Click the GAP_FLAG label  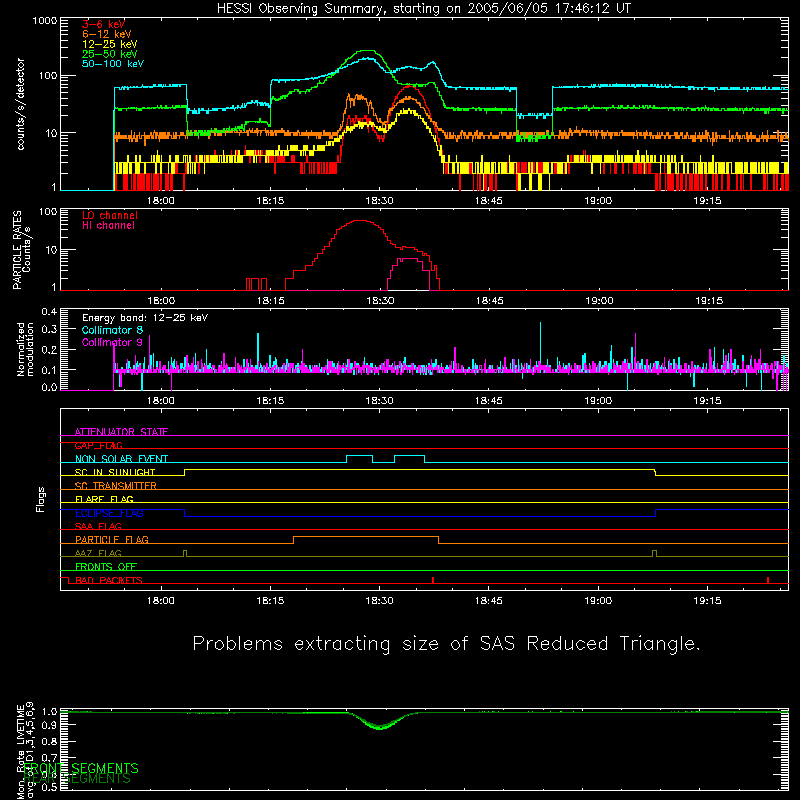pyautogui.click(x=98, y=445)
